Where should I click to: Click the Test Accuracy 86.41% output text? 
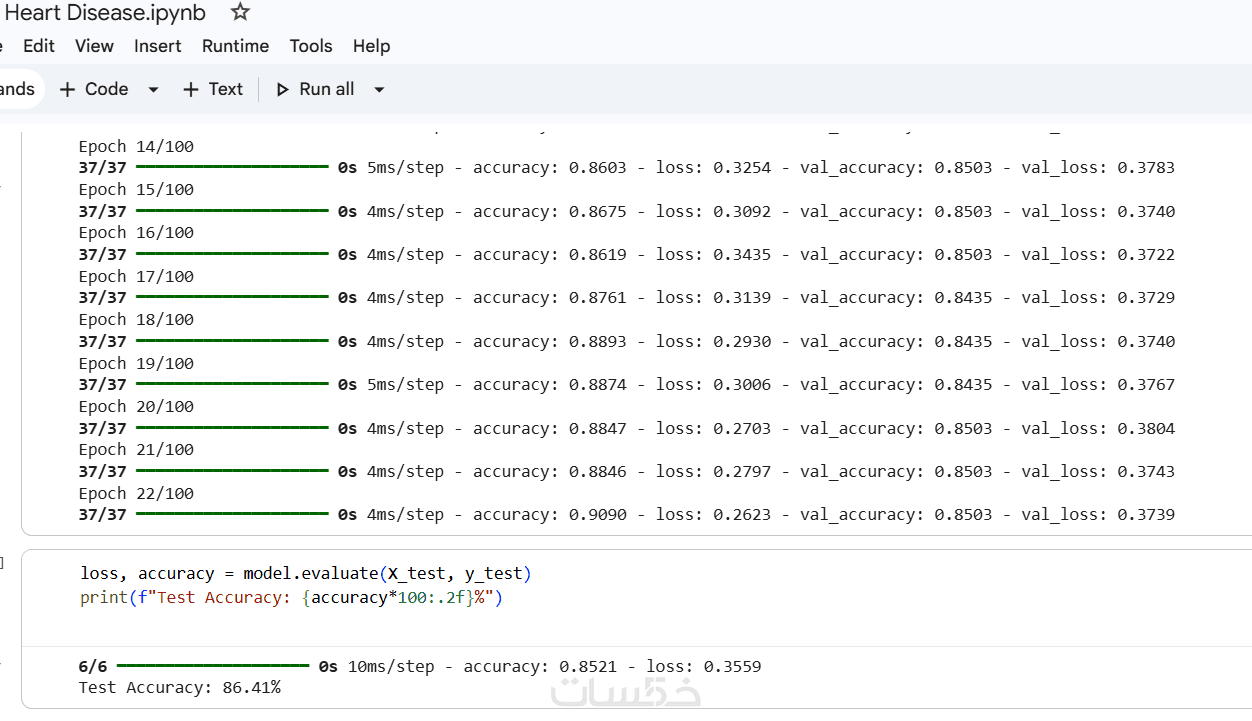179,688
